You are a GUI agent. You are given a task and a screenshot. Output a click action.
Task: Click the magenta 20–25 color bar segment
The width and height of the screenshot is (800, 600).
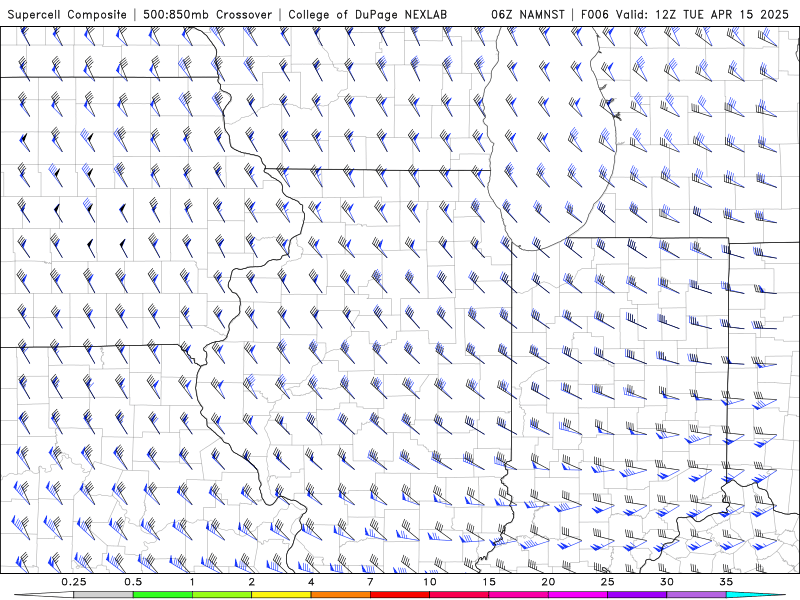[578, 595]
